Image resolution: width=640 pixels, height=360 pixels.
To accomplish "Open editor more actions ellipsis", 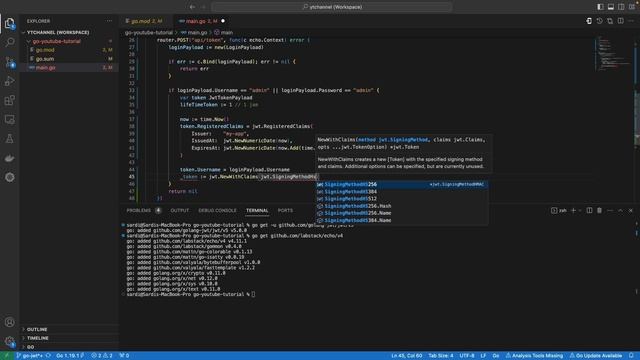I will [x=631, y=21].
